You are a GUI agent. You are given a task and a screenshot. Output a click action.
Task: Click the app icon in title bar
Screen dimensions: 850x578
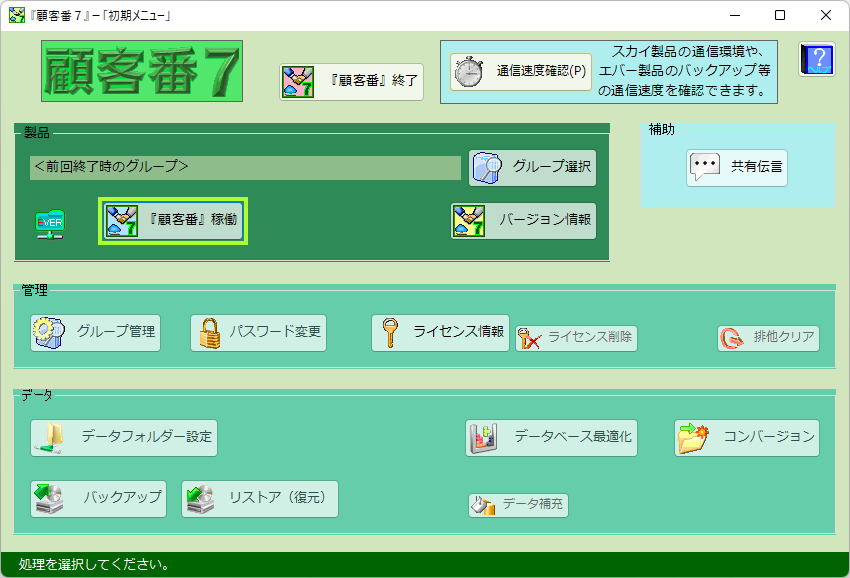(17, 15)
